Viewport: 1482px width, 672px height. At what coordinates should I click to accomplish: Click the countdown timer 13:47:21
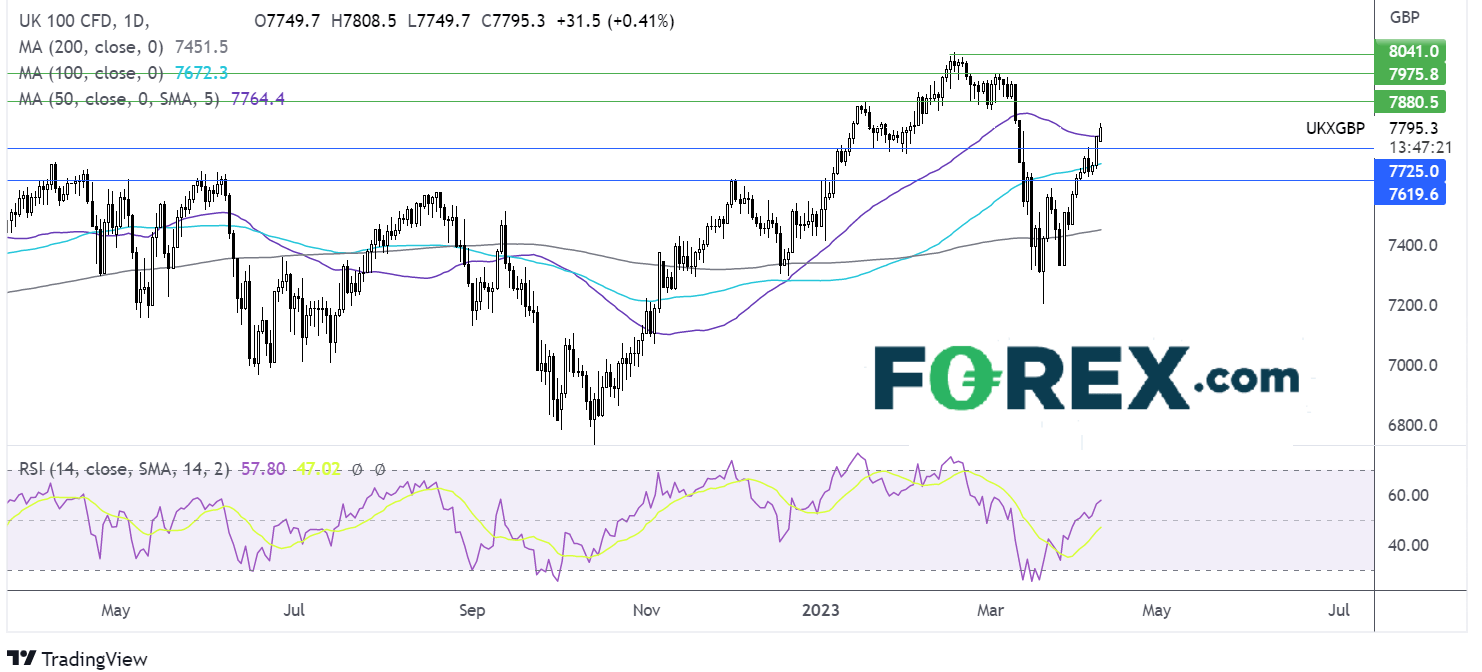point(1420,146)
